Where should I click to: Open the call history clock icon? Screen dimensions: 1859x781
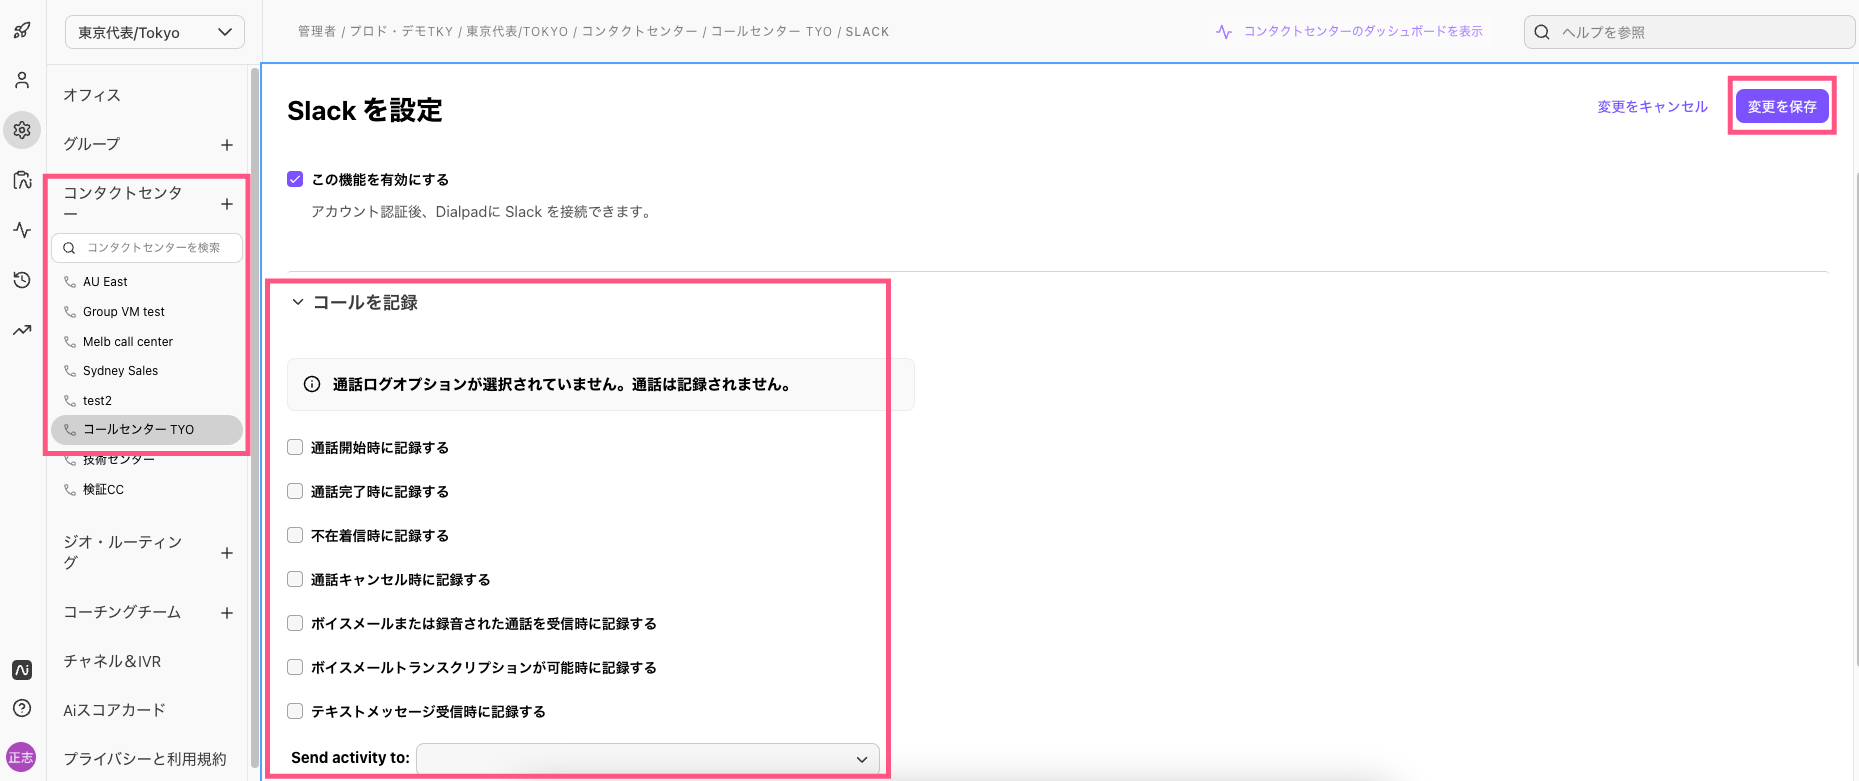pyautogui.click(x=22, y=280)
